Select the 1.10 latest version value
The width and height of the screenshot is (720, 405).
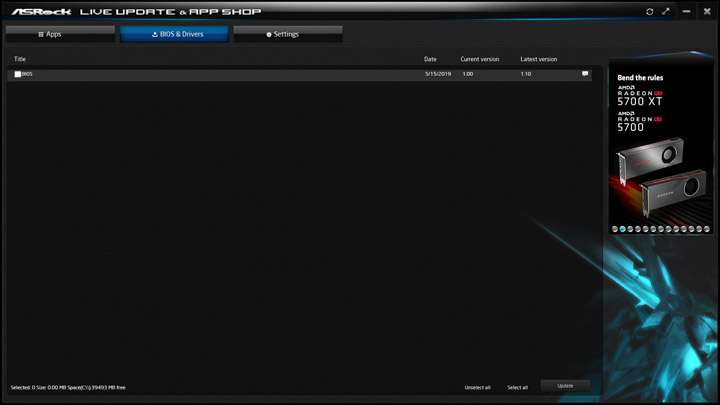pos(526,74)
